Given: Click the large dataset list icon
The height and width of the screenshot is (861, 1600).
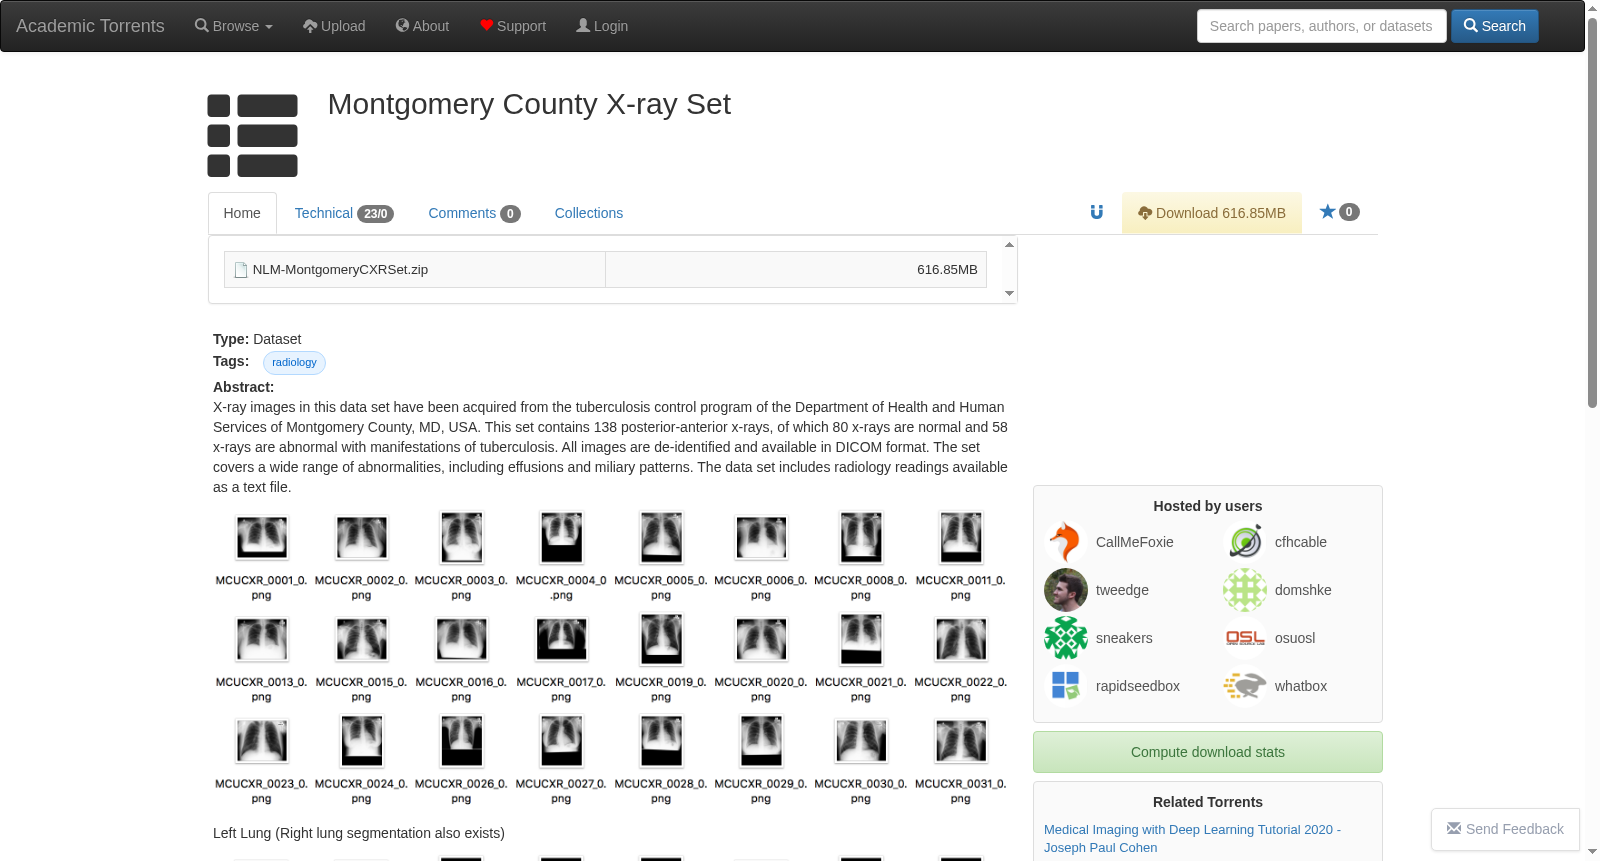Looking at the screenshot, I should point(253,136).
